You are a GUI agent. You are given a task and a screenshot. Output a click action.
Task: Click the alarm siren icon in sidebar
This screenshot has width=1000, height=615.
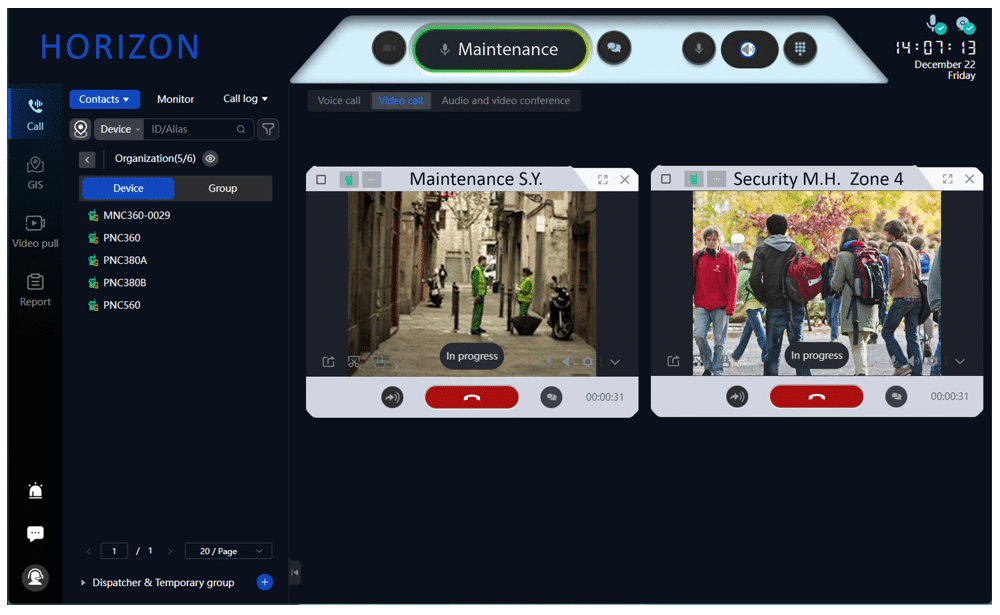35,490
